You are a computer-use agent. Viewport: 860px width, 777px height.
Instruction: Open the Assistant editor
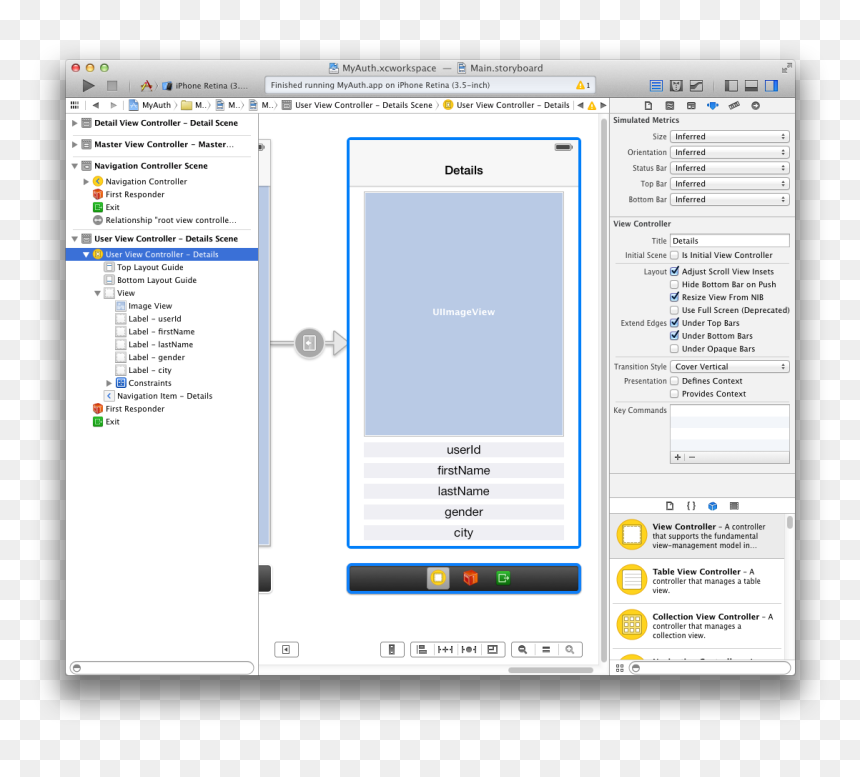(676, 86)
